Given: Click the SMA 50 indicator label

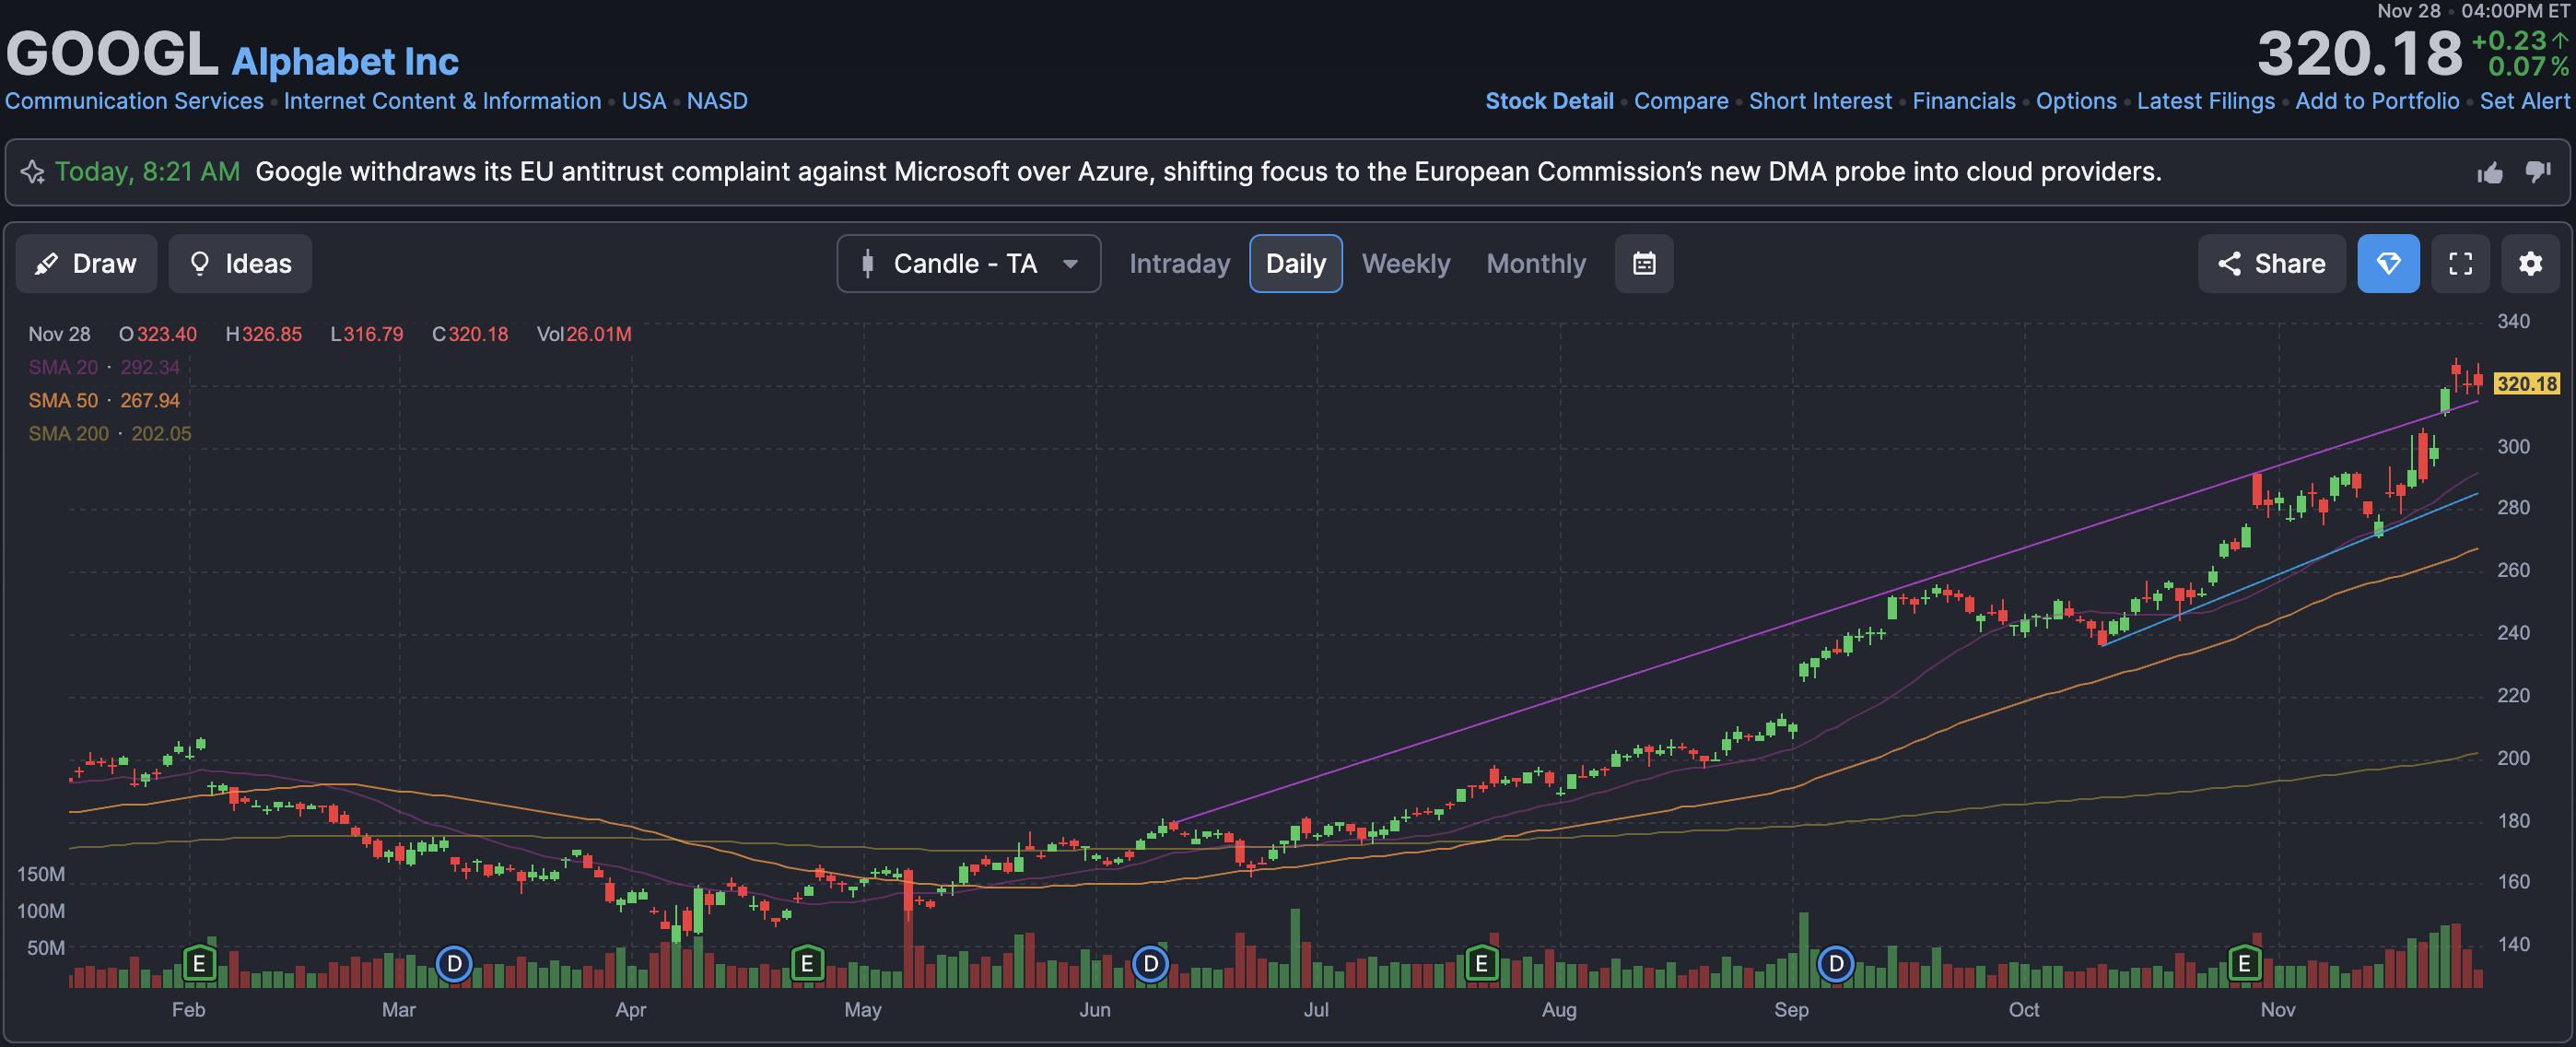Looking at the screenshot, I should pyautogui.click(x=63, y=401).
